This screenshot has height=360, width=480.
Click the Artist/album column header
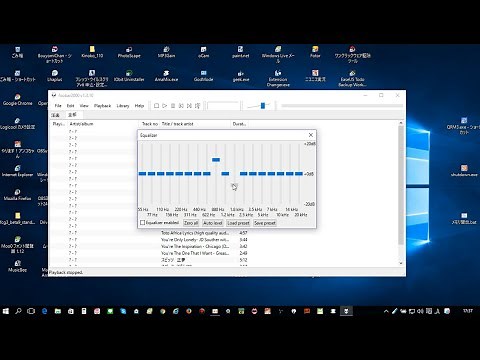click(x=103, y=124)
